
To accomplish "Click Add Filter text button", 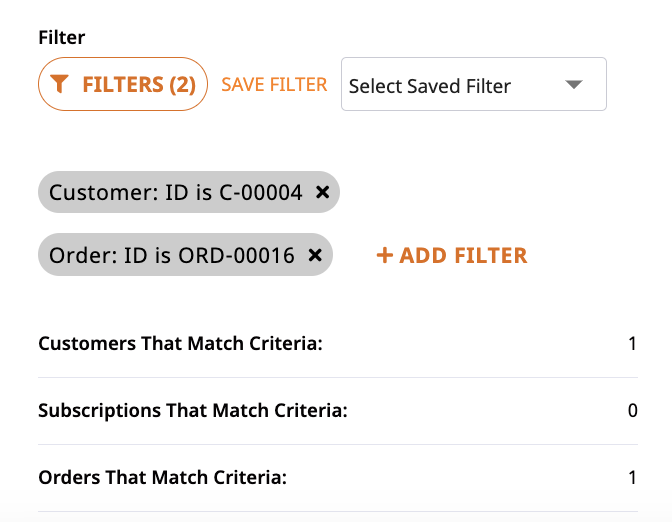I will 452,255.
